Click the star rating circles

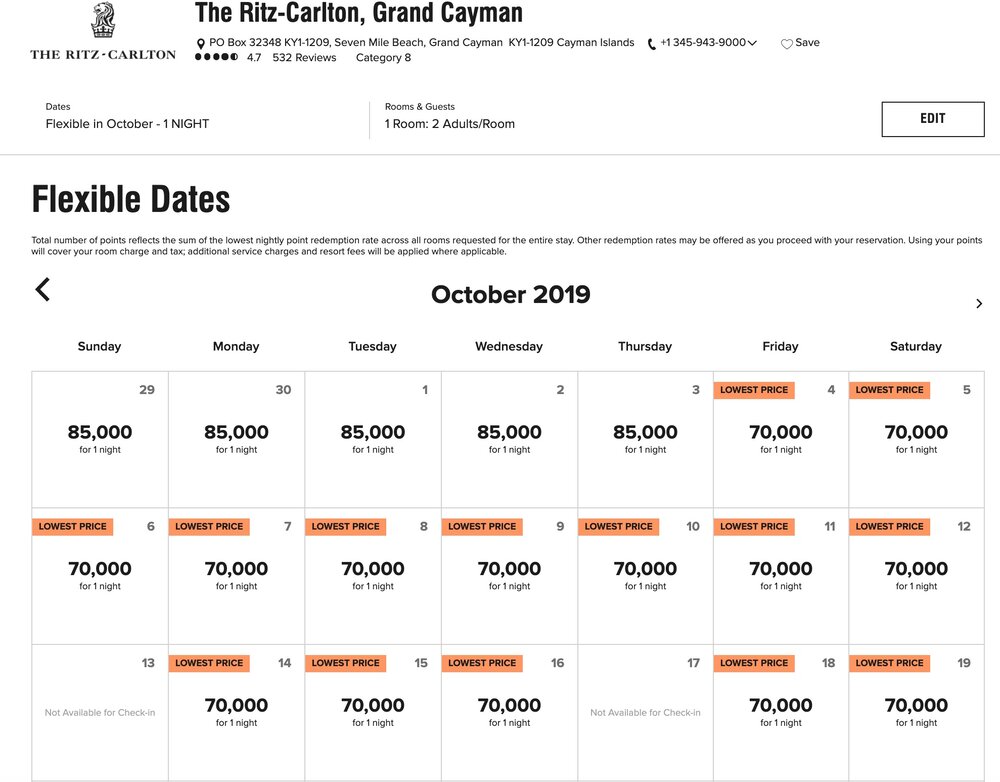(216, 58)
